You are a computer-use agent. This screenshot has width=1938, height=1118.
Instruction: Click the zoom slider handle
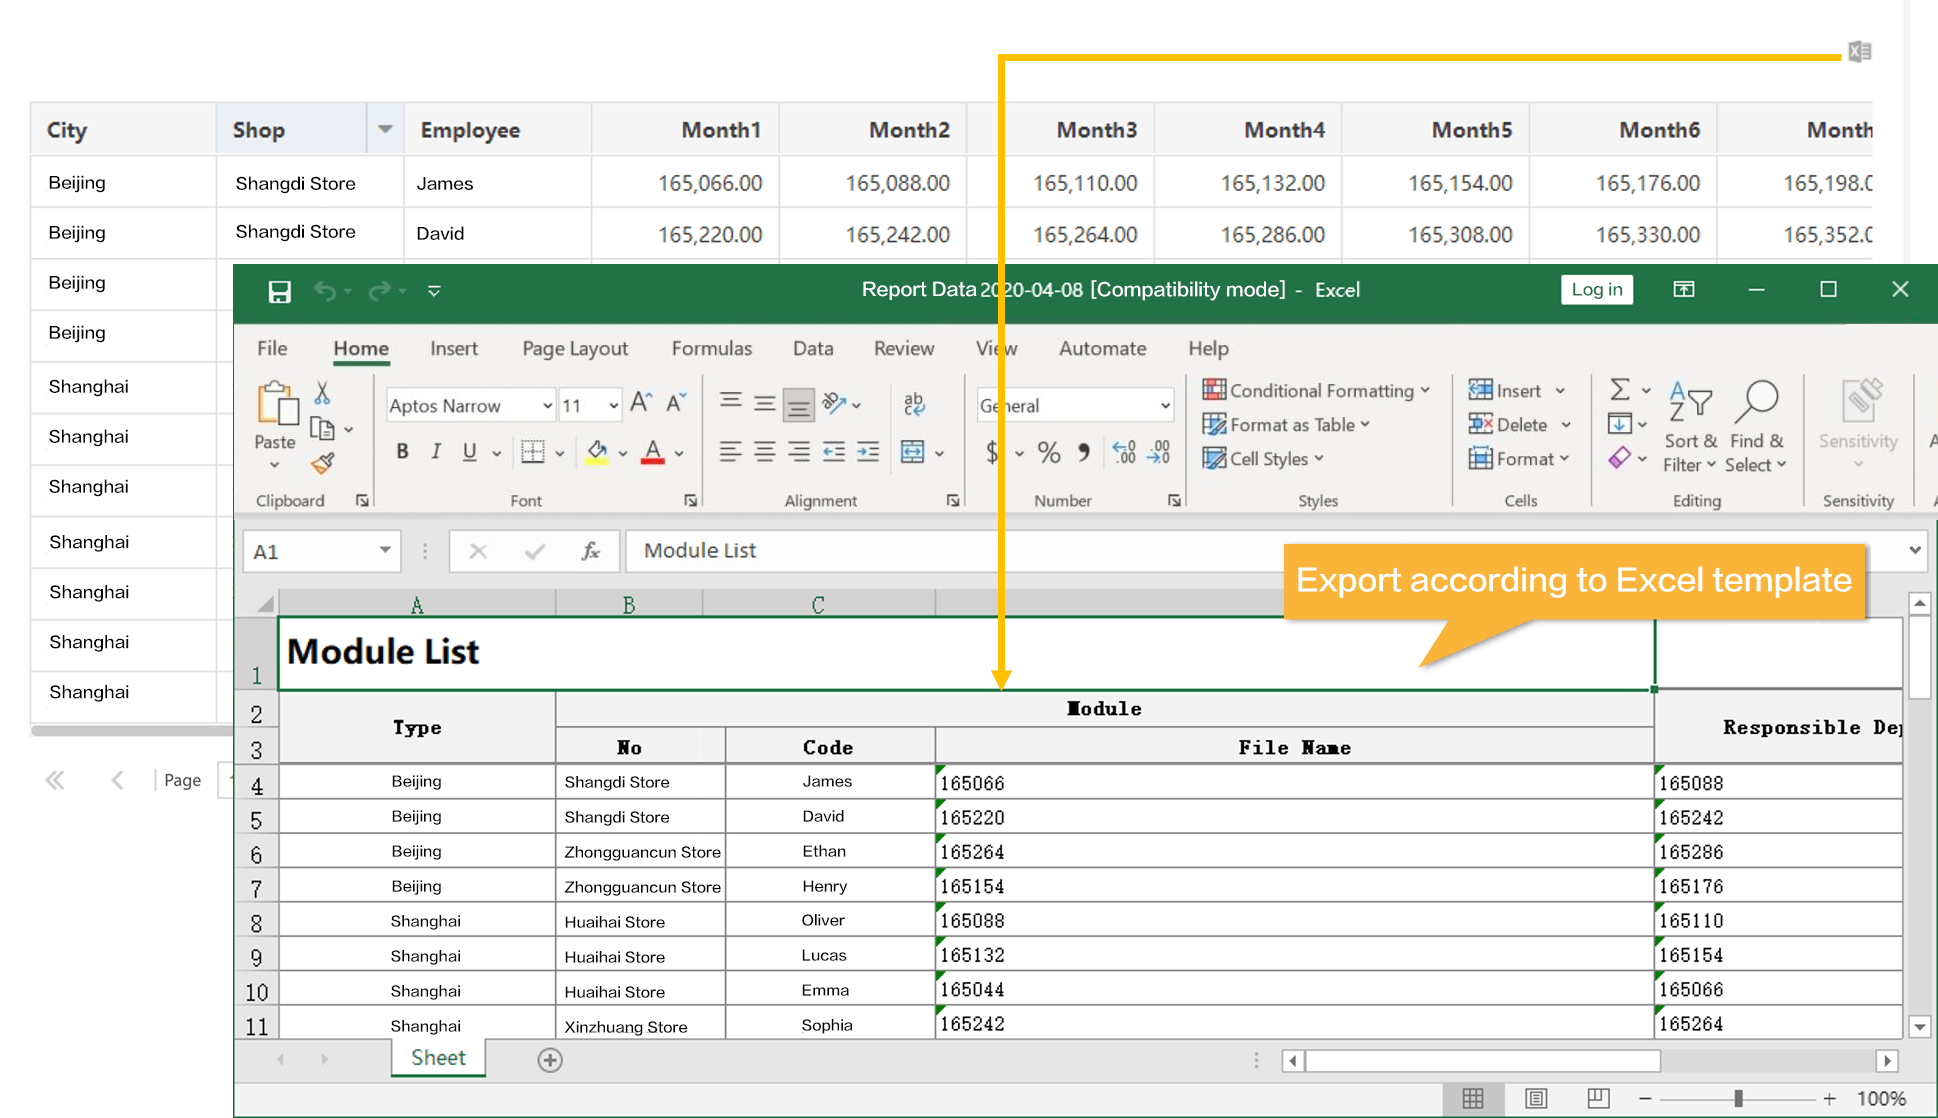pos(1739,1099)
